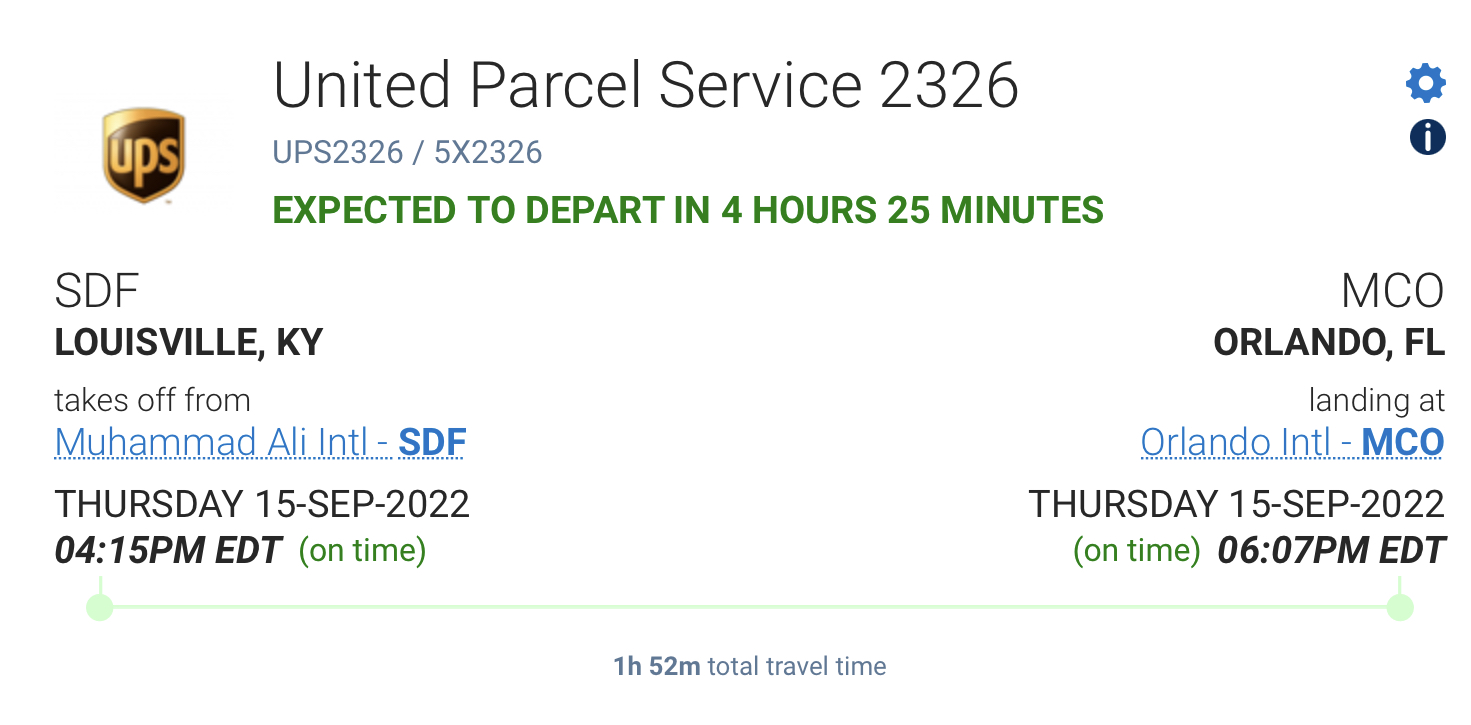
Task: Click the UPS2326 / 5X2326 flight identifier
Action: click(407, 153)
